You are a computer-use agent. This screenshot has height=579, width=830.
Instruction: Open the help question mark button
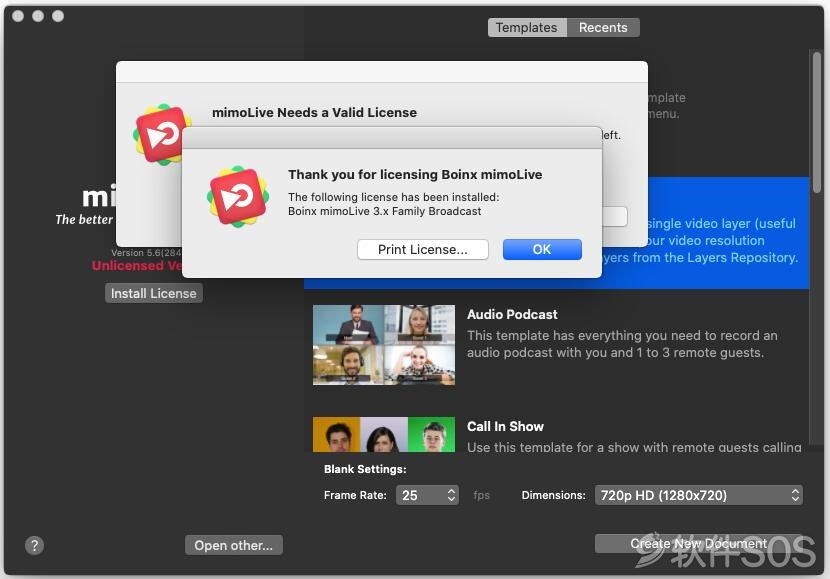(34, 545)
